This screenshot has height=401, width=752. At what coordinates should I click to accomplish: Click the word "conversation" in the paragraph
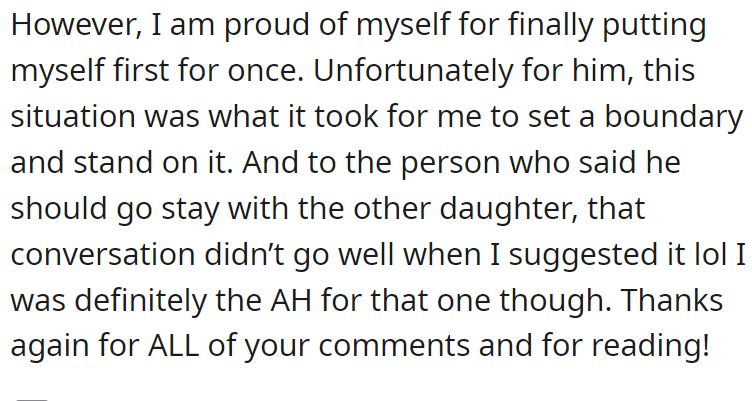coord(103,254)
